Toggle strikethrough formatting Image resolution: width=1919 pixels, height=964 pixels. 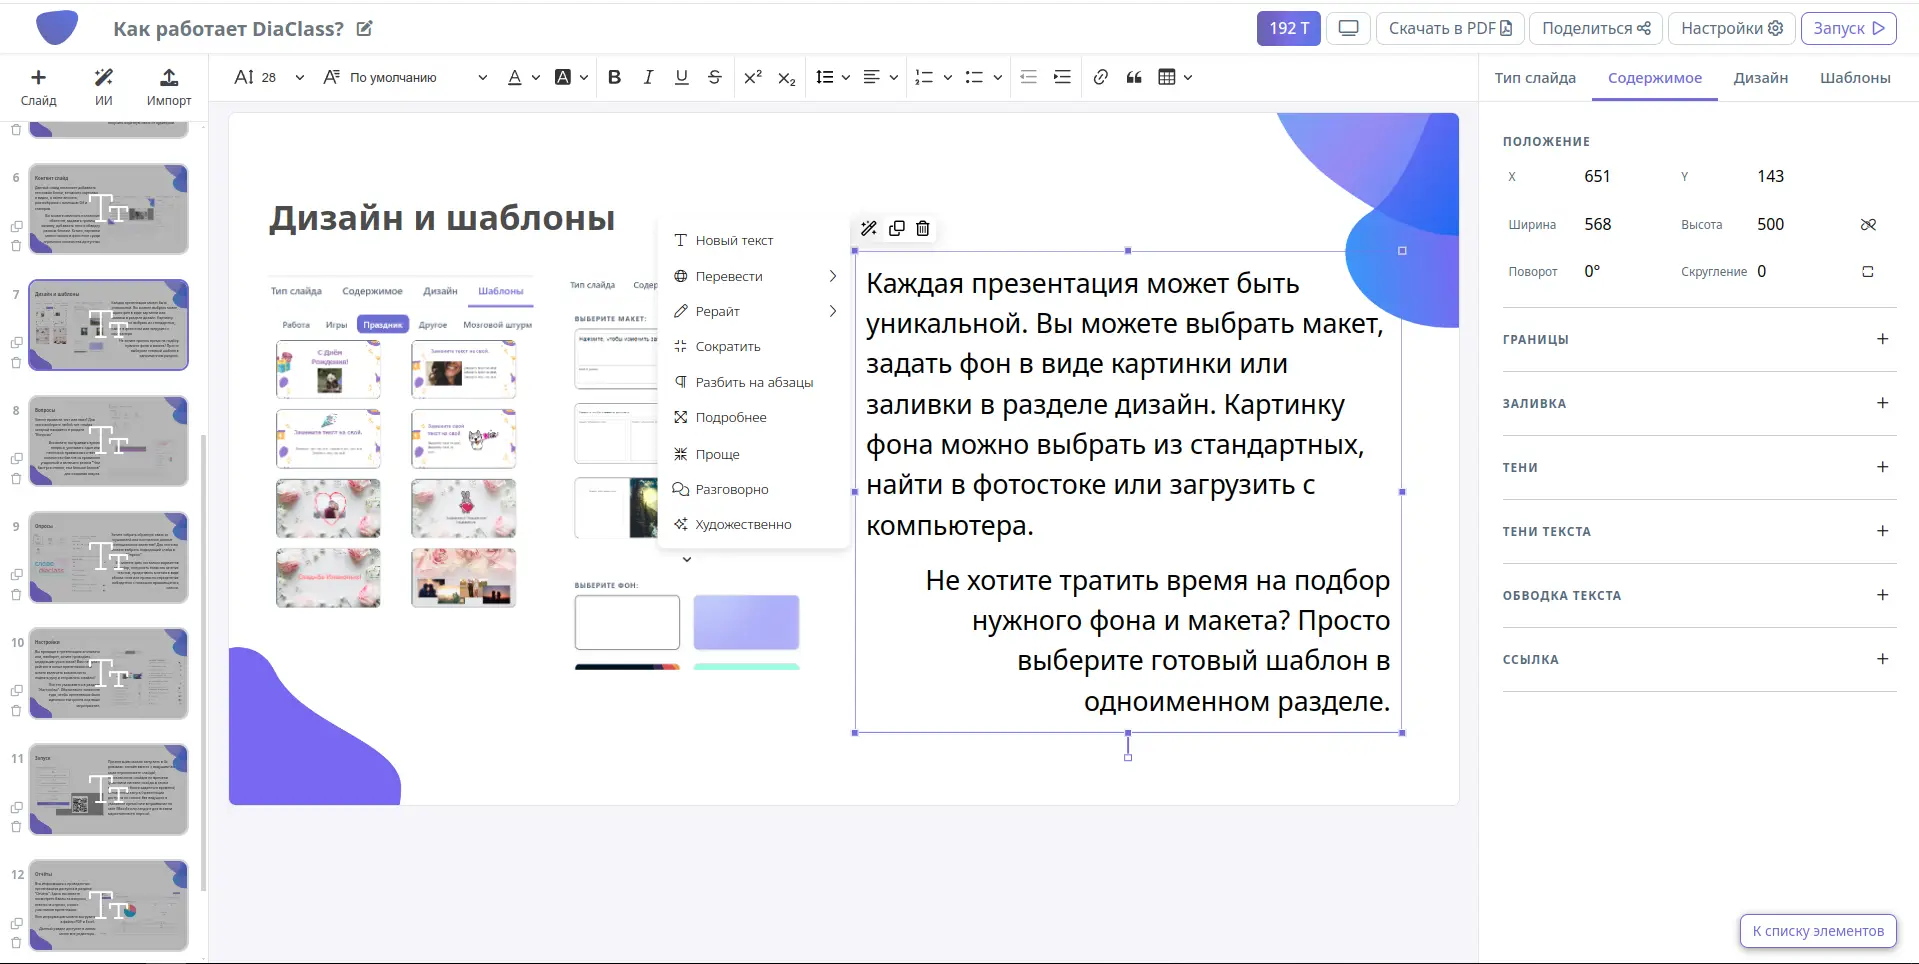point(714,77)
